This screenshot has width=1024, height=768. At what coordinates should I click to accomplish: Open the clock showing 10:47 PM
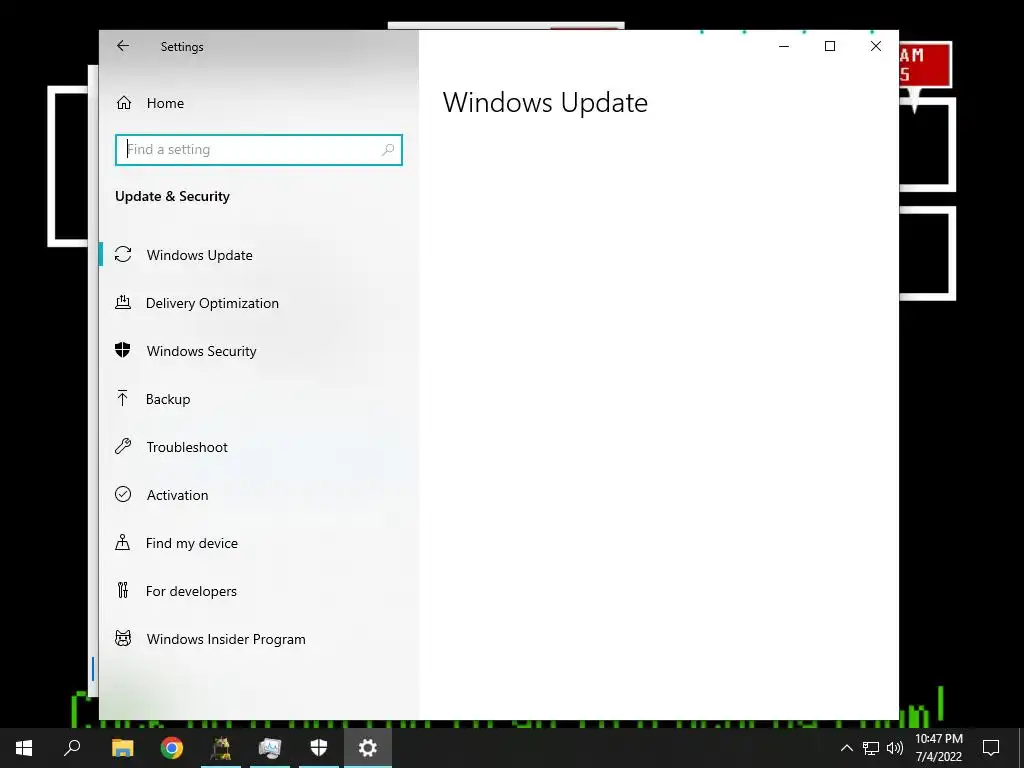click(938, 748)
